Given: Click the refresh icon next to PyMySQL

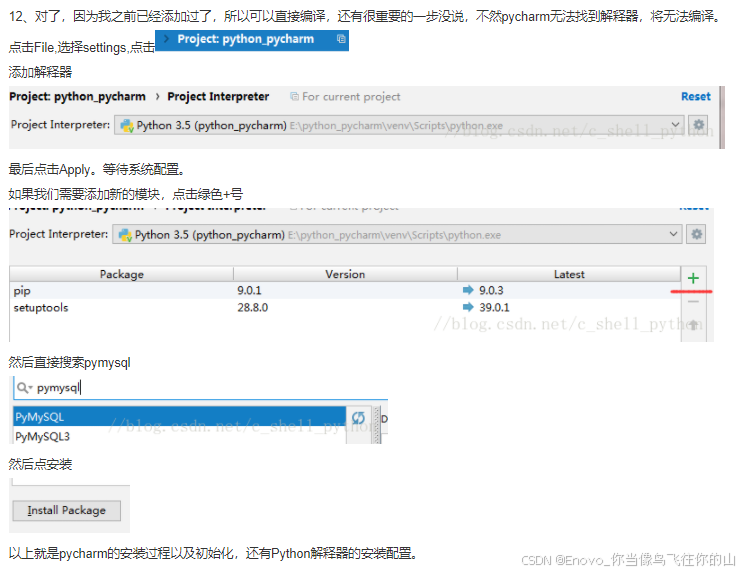Looking at the screenshot, I should coord(358,418).
